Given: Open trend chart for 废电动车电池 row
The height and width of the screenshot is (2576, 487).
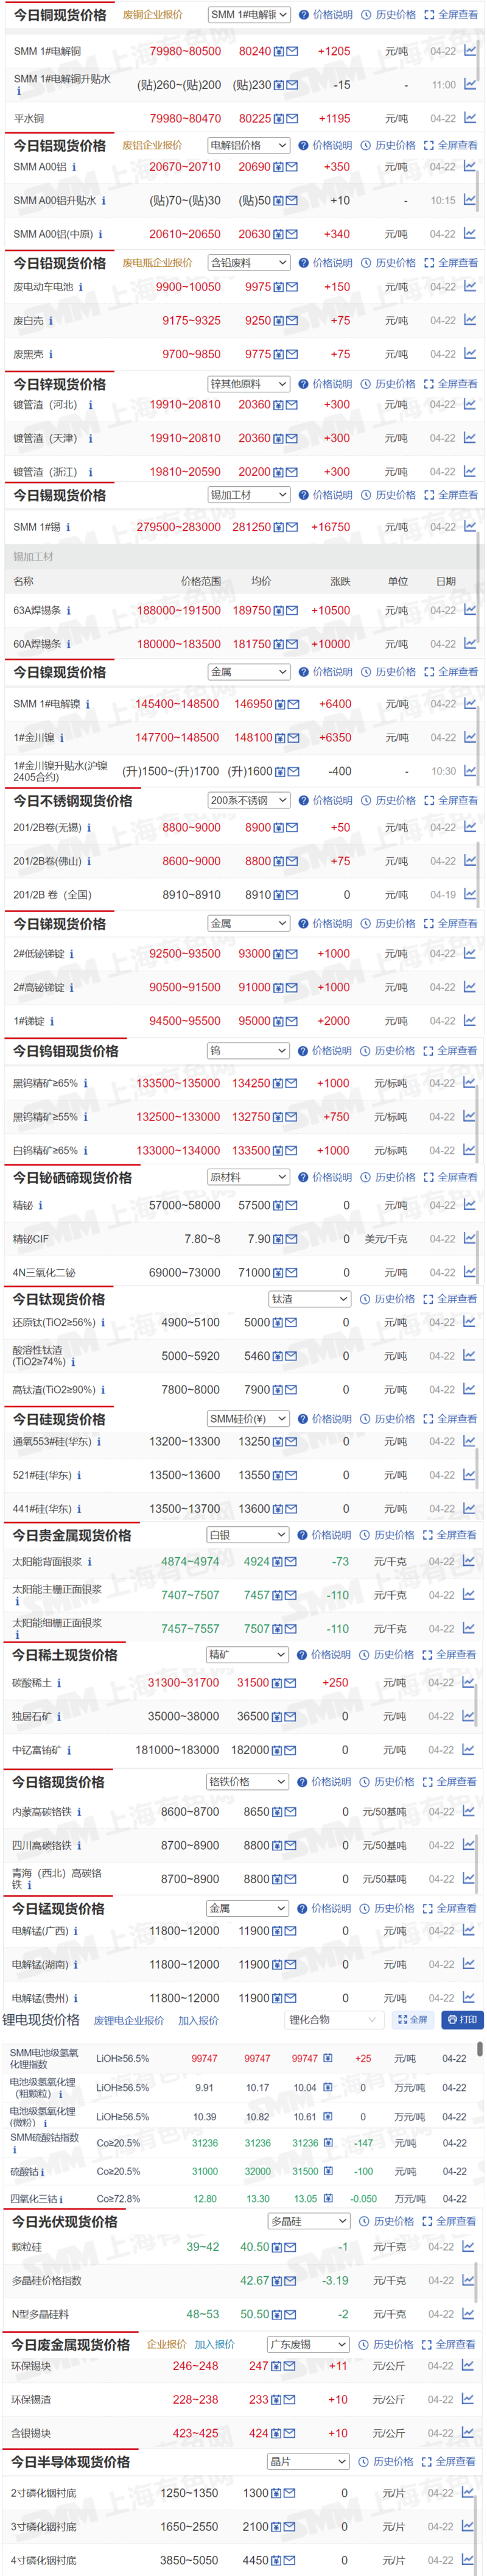Looking at the screenshot, I should [x=470, y=286].
